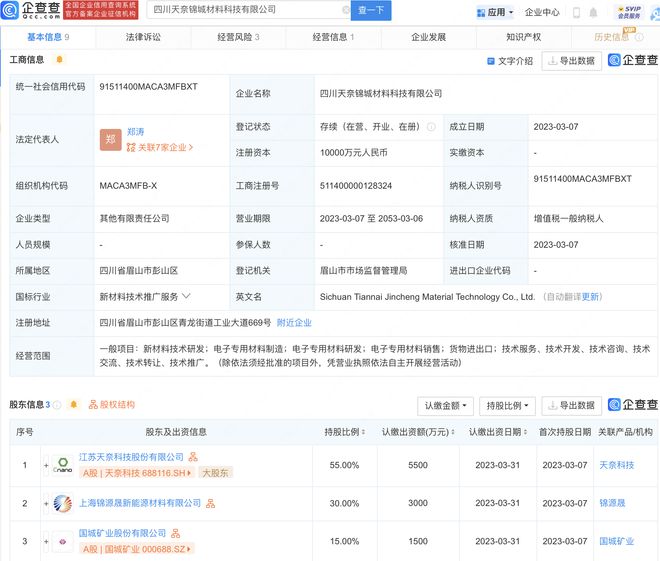Open 附近企业 link by registered address
Screen dimensions: 660x561
(x=294, y=323)
